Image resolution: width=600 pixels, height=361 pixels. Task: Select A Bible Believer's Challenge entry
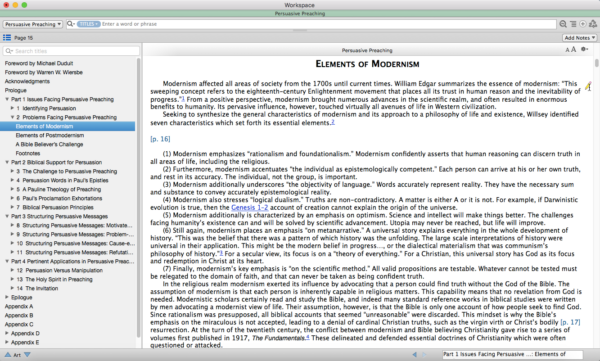pos(49,144)
